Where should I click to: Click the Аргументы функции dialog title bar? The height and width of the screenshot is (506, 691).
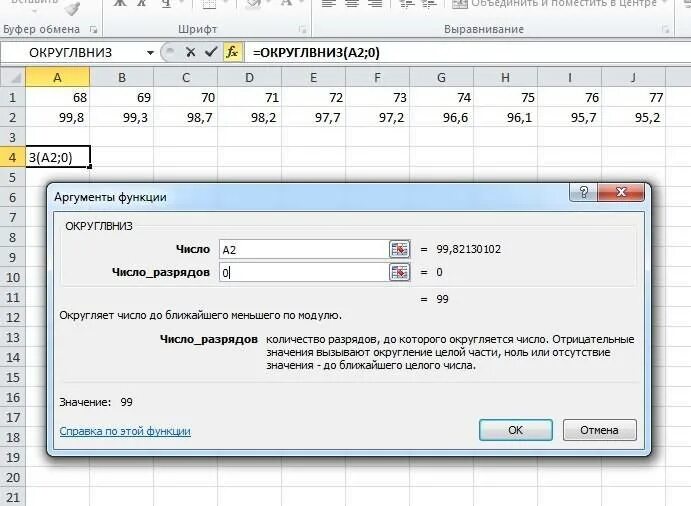(308, 197)
